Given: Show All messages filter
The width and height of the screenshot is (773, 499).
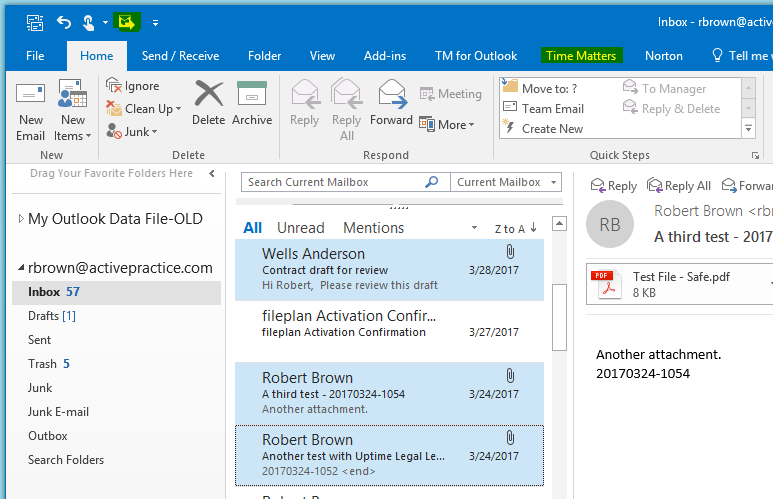Looking at the screenshot, I should point(252,228).
